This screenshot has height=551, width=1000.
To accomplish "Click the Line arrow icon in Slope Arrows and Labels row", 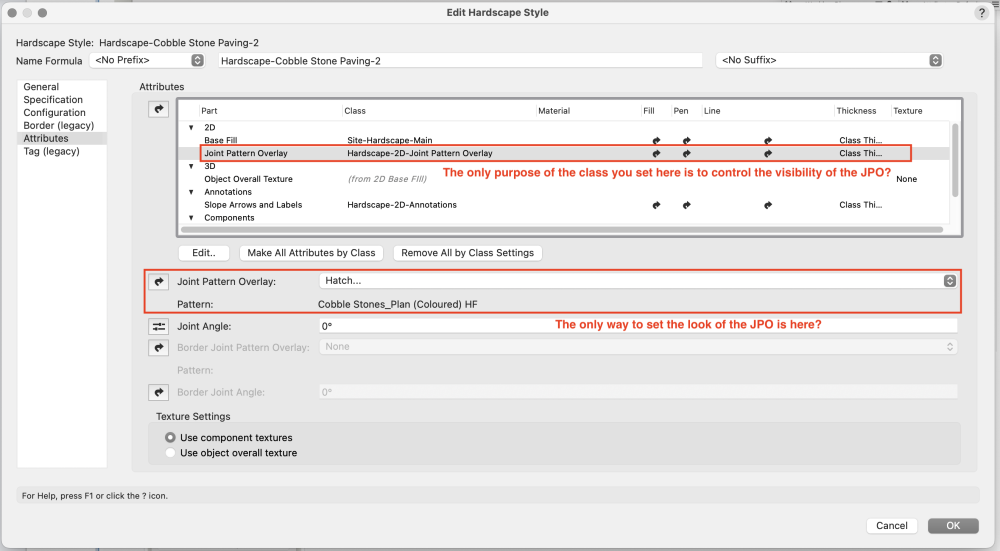I will (x=768, y=205).
